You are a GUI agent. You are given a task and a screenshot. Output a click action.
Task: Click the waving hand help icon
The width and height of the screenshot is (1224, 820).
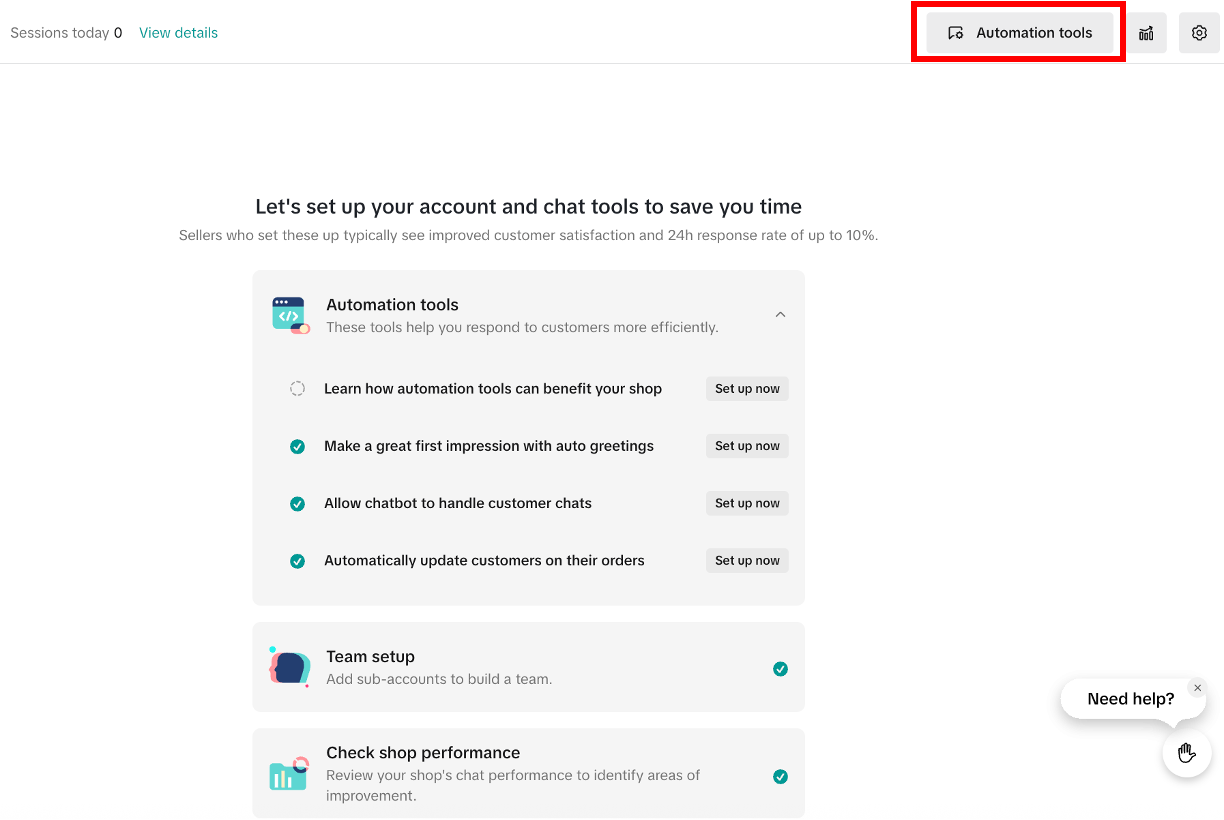tap(1187, 753)
